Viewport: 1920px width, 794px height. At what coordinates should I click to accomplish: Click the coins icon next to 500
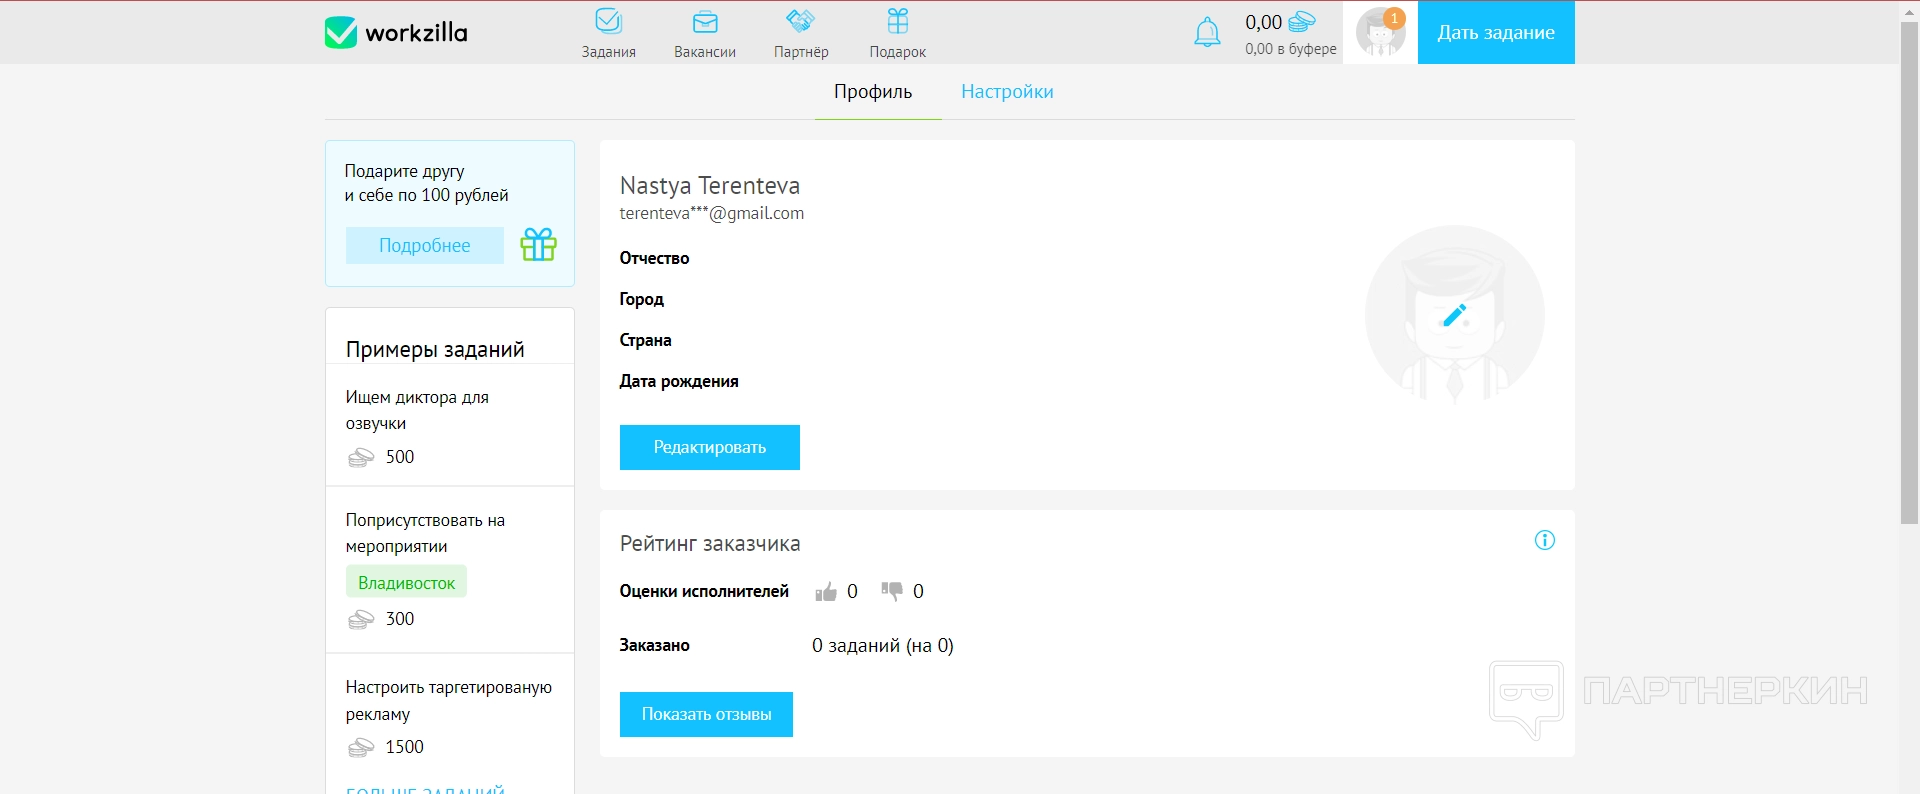pyautogui.click(x=361, y=457)
